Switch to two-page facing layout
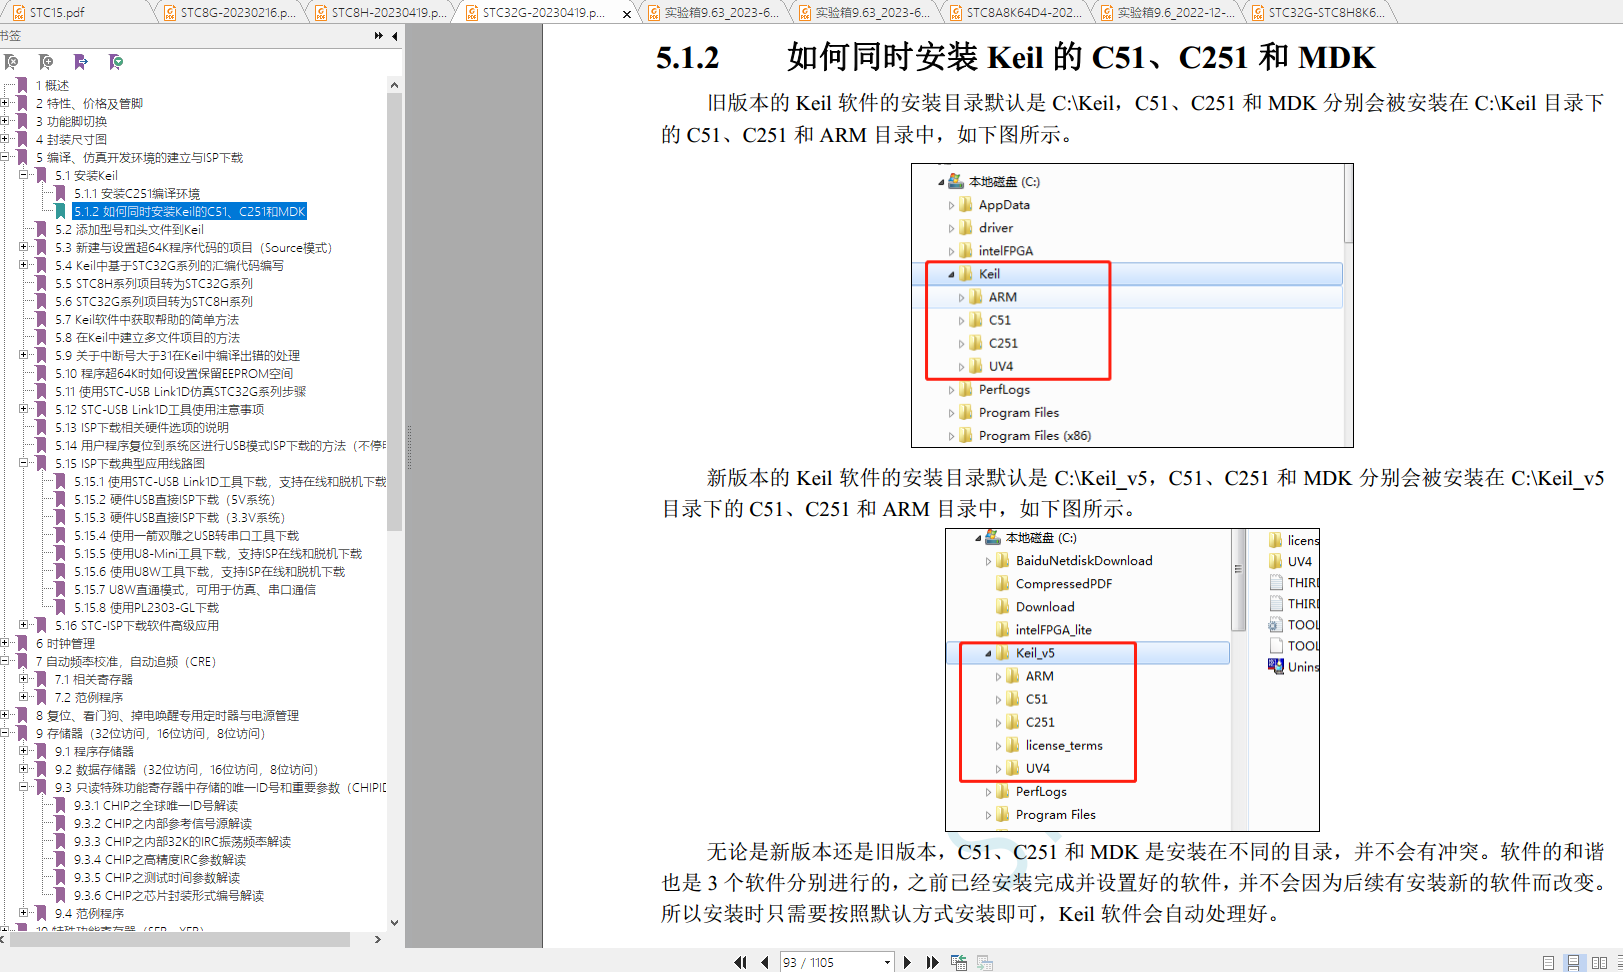Viewport: 1623px width, 972px height. [1599, 962]
